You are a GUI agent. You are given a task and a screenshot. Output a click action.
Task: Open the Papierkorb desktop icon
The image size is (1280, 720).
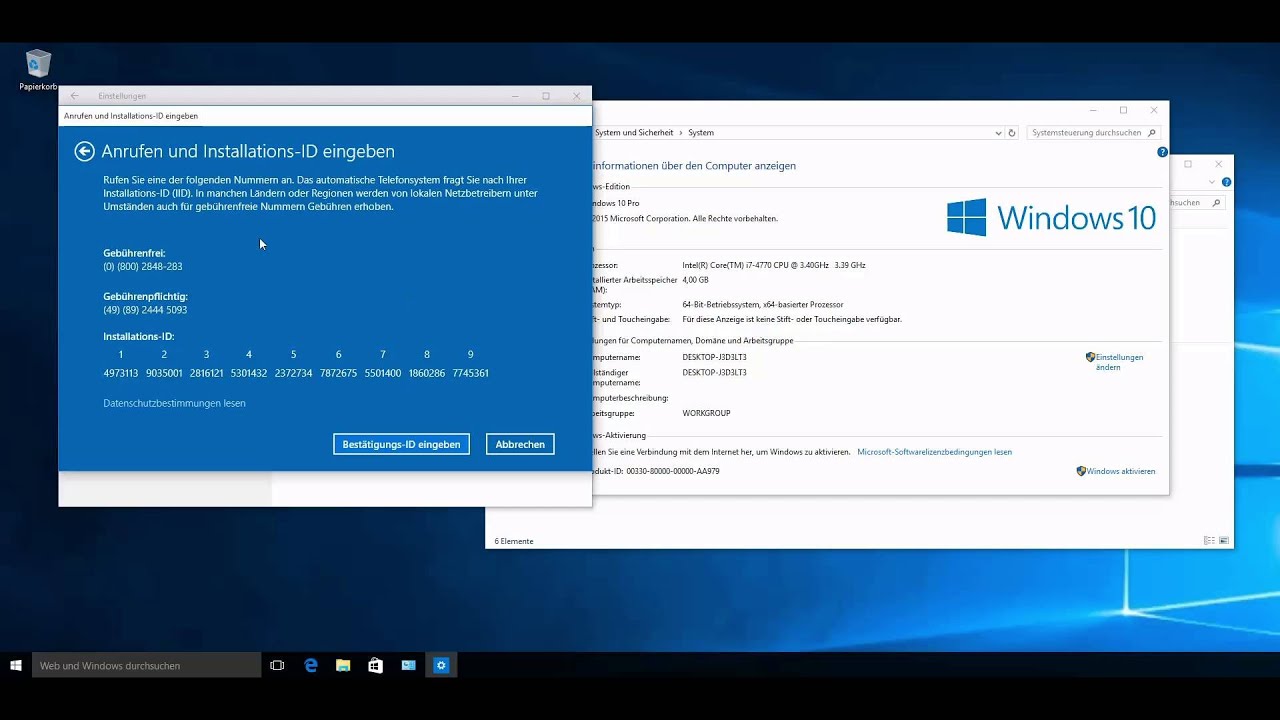(38, 70)
